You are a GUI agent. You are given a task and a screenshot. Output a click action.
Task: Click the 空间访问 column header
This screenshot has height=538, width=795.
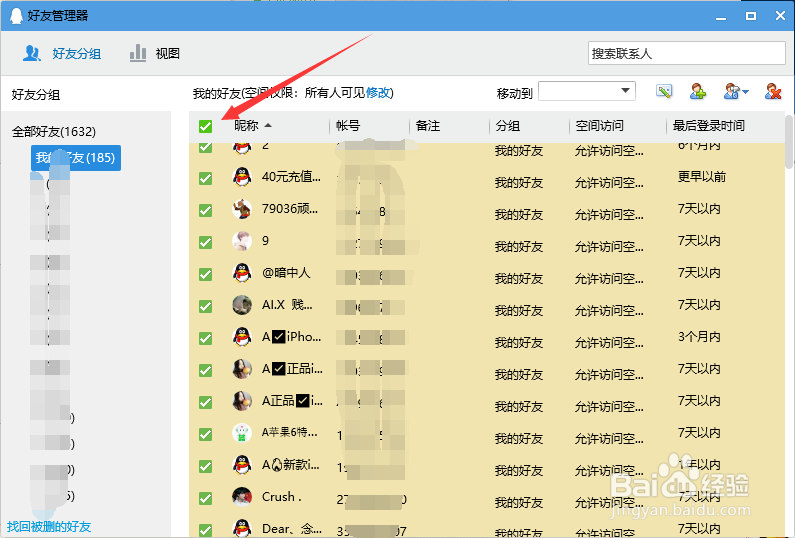(x=599, y=126)
